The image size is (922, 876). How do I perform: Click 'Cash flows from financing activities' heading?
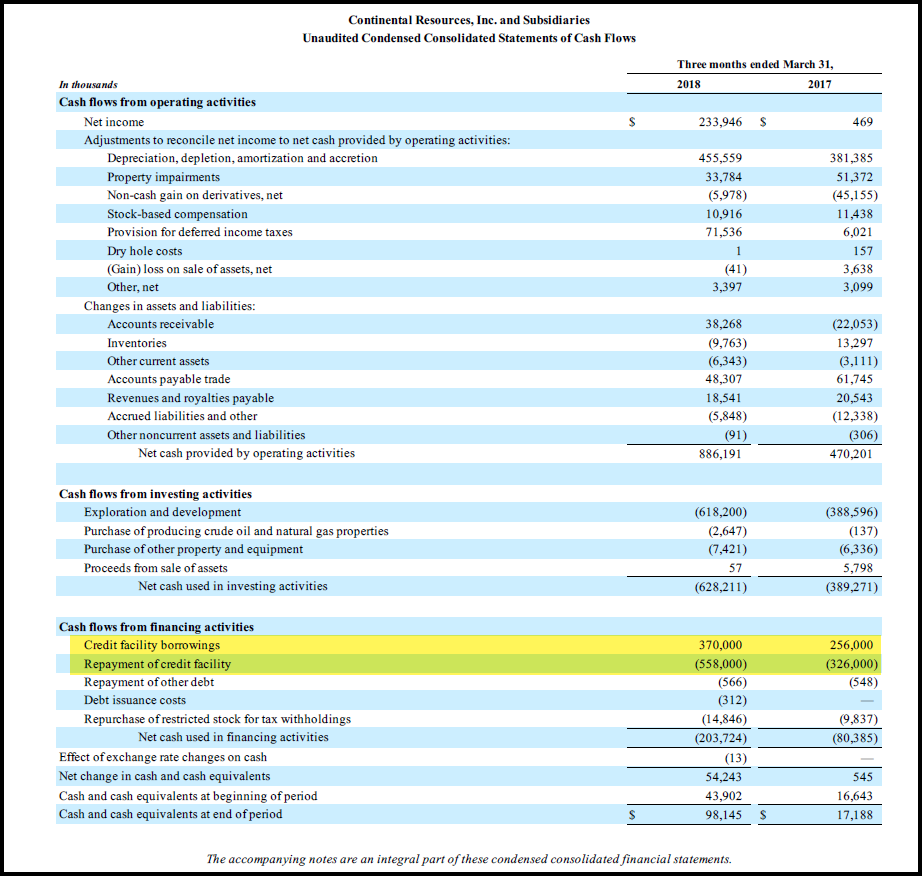click(x=156, y=627)
